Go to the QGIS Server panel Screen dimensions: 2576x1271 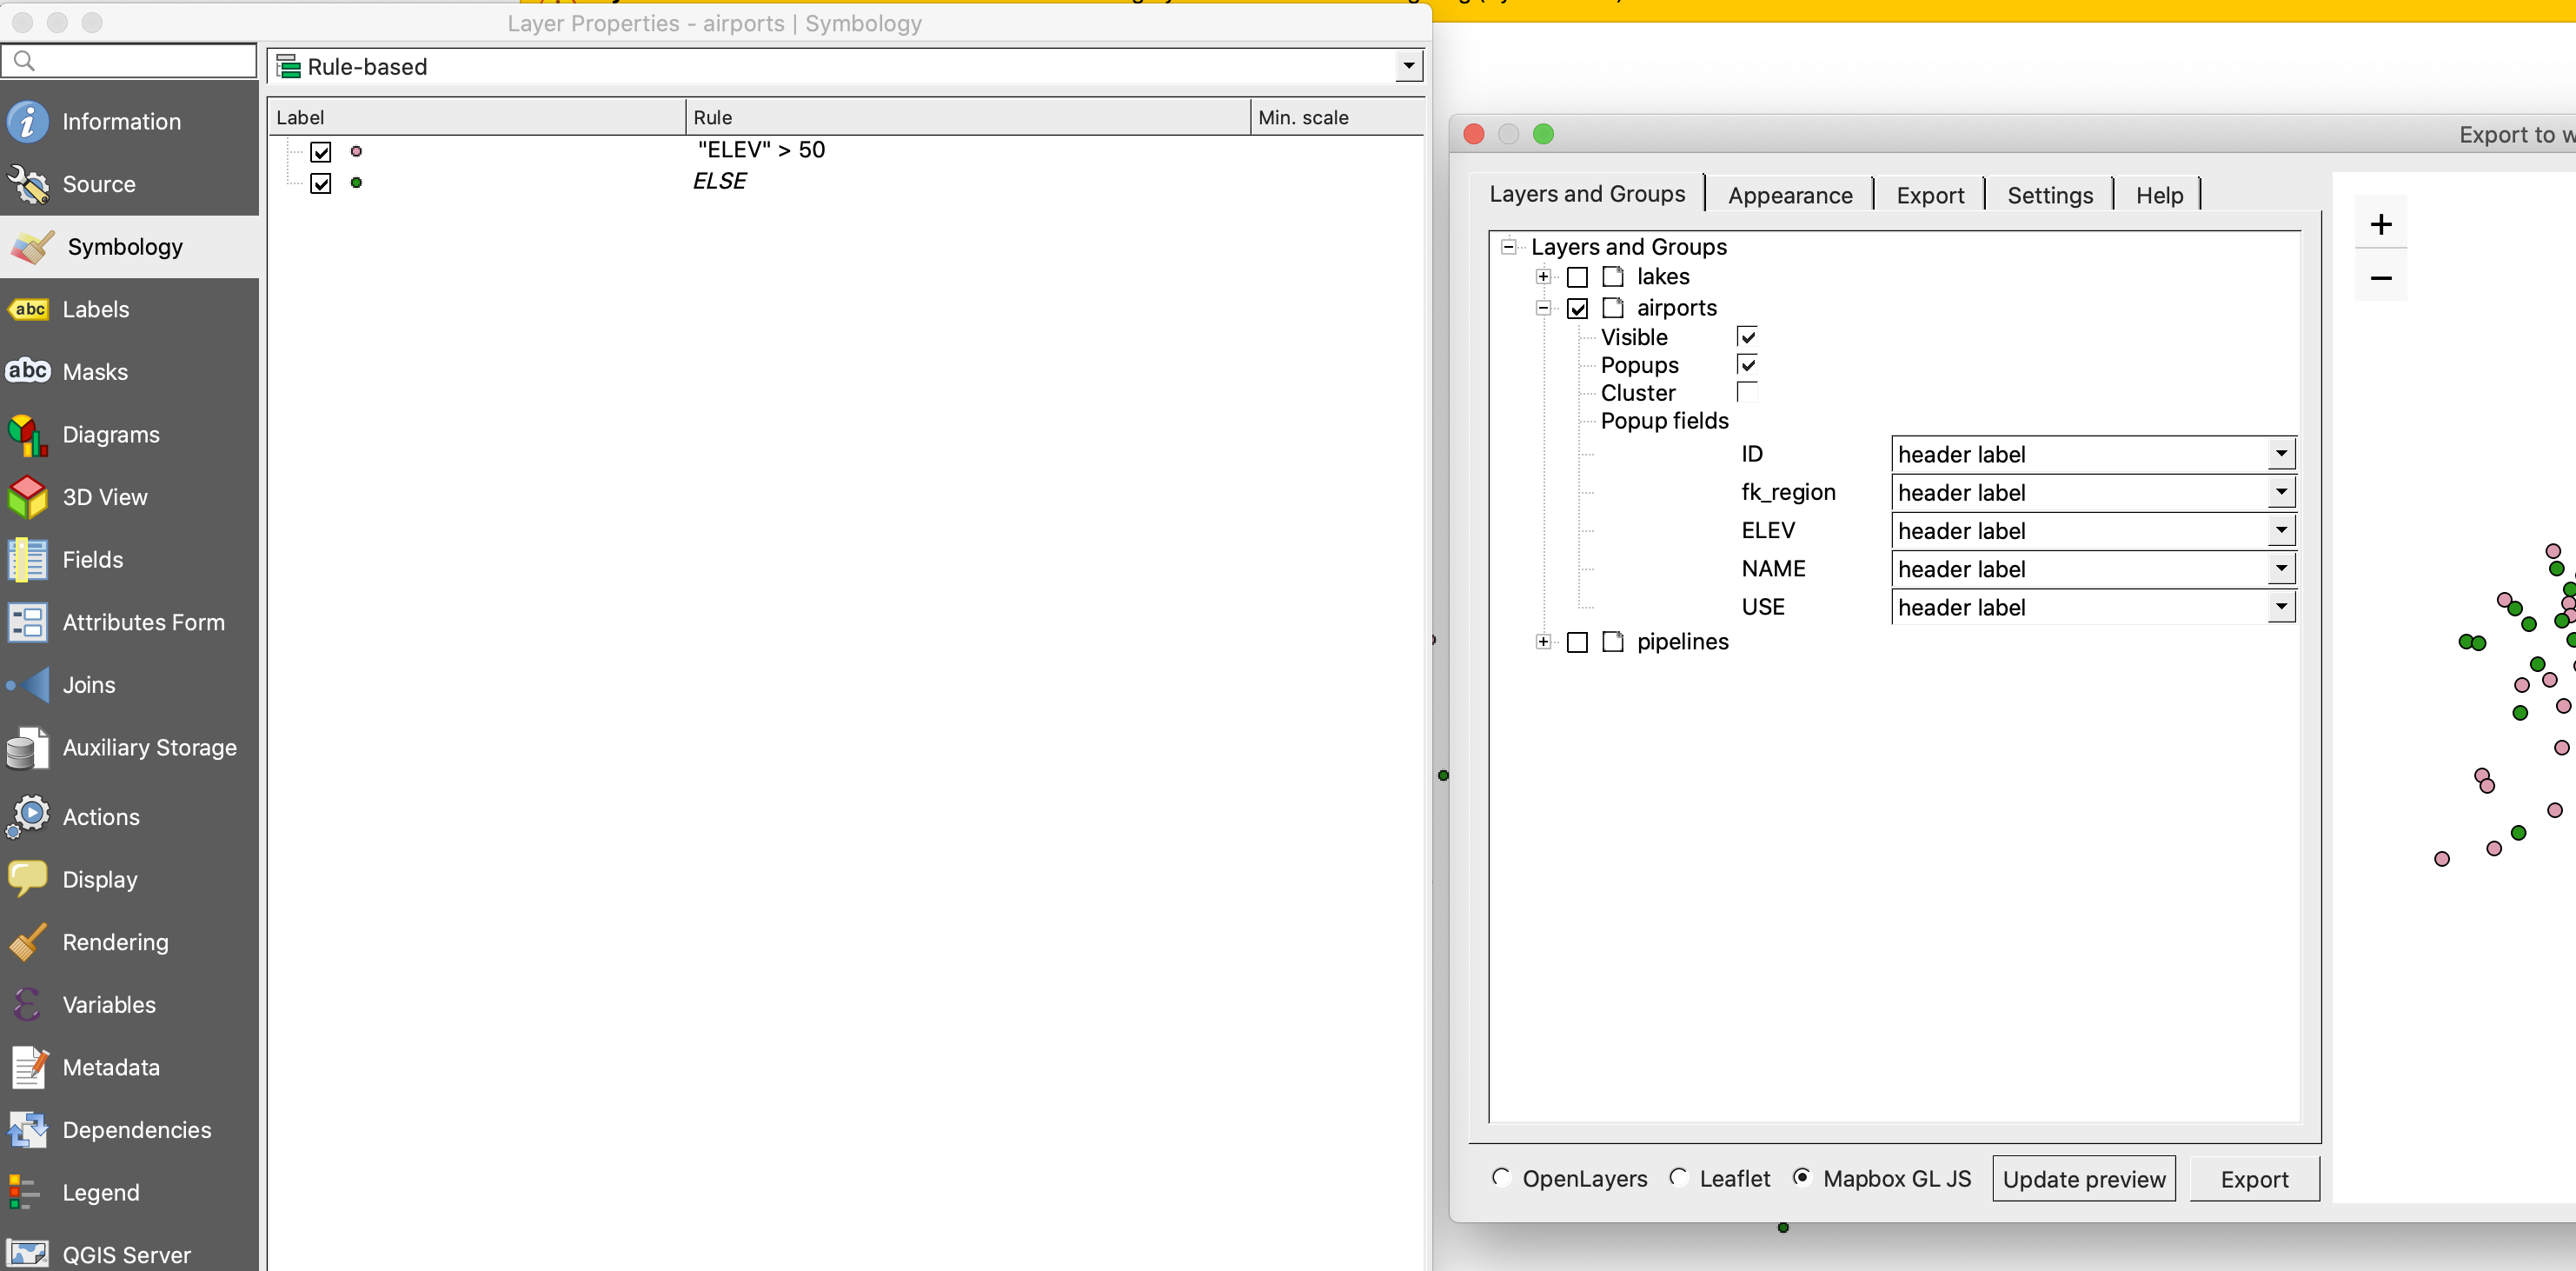[x=126, y=1255]
